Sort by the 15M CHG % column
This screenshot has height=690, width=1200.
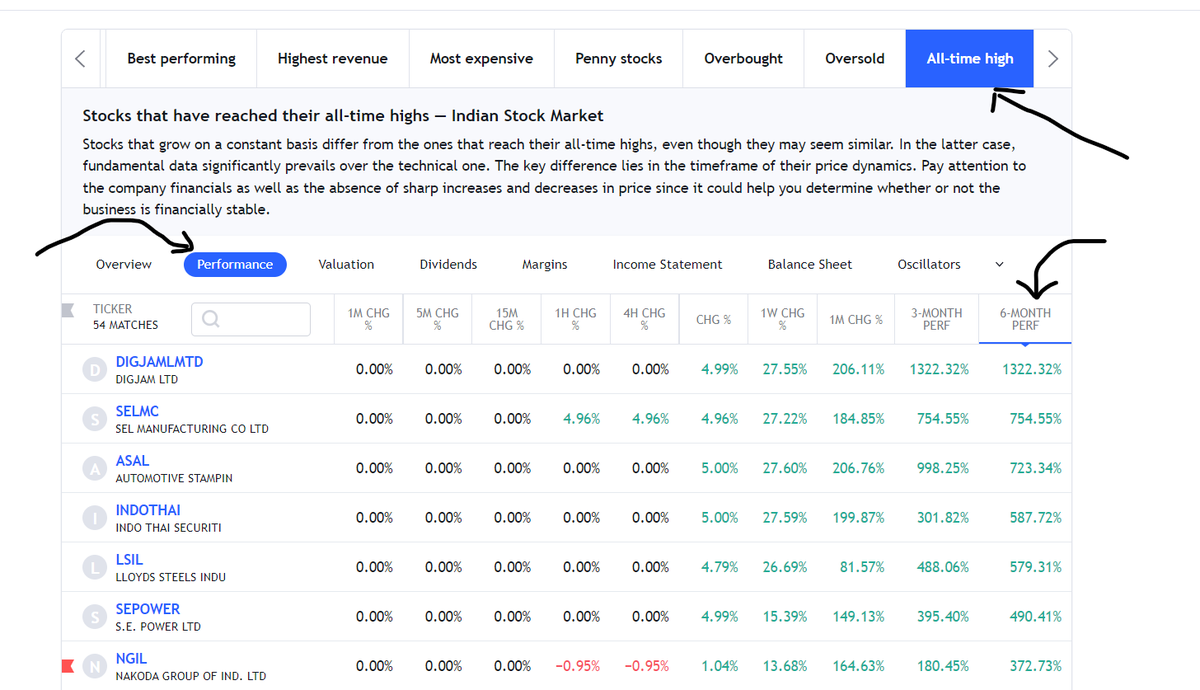[x=506, y=319]
